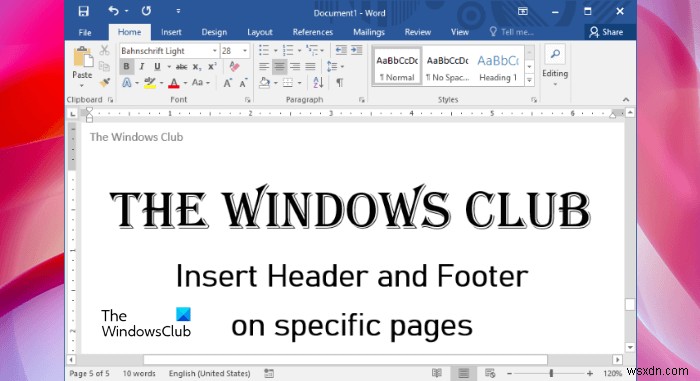
Task: Decrease font size with shrink button
Action: click(243, 83)
